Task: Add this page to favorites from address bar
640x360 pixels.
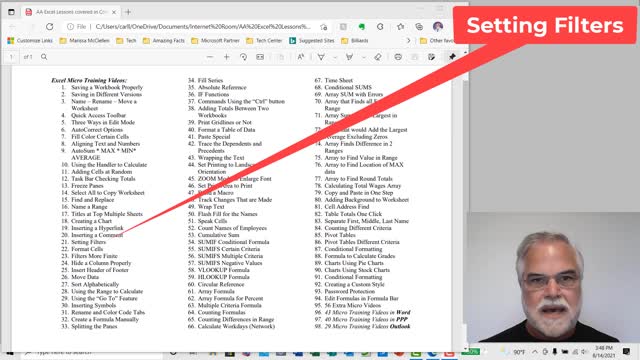Action: tap(324, 27)
